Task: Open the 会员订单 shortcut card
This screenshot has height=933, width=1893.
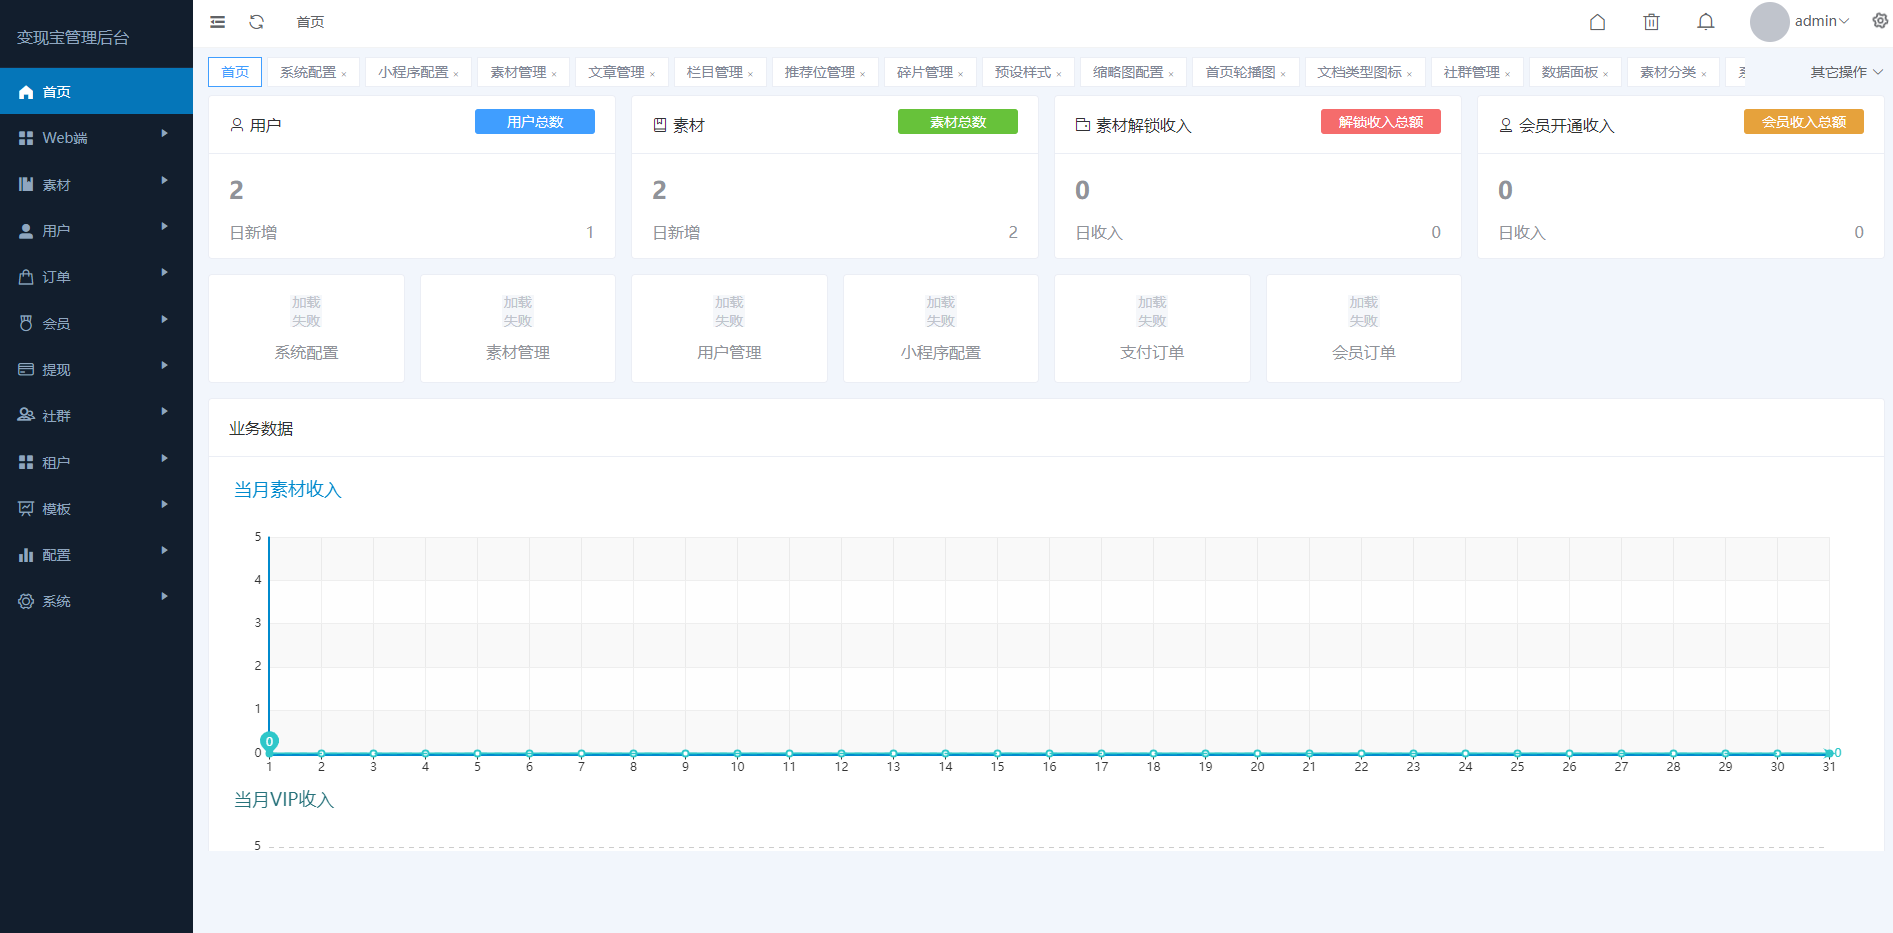Action: coord(1363,329)
